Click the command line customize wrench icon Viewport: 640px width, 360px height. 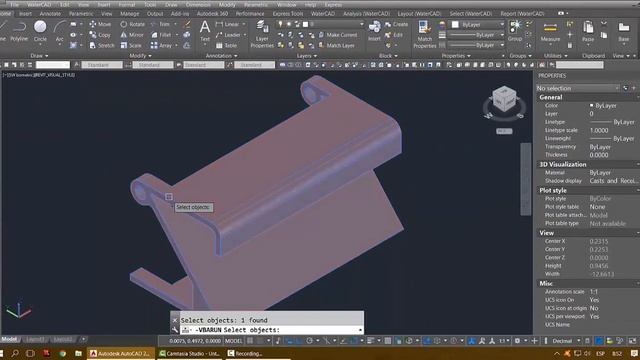pos(175,330)
